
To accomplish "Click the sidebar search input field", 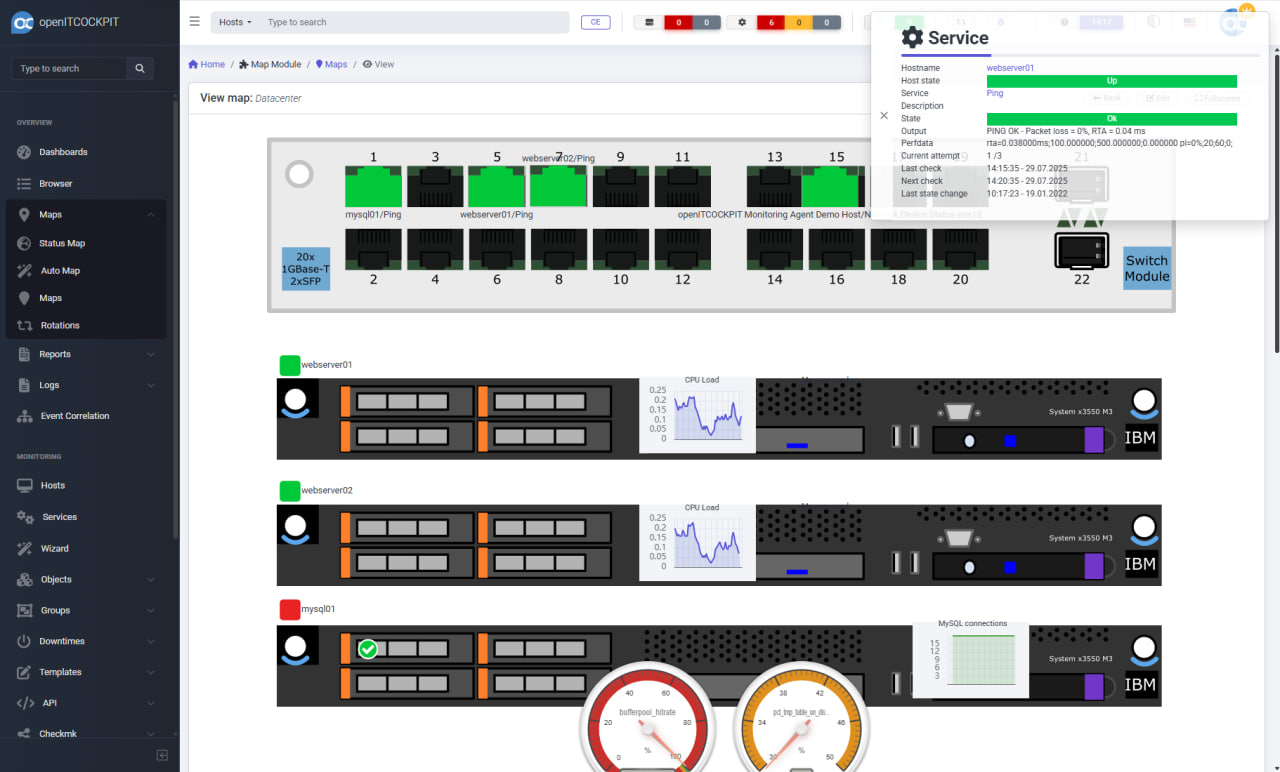I will point(69,68).
